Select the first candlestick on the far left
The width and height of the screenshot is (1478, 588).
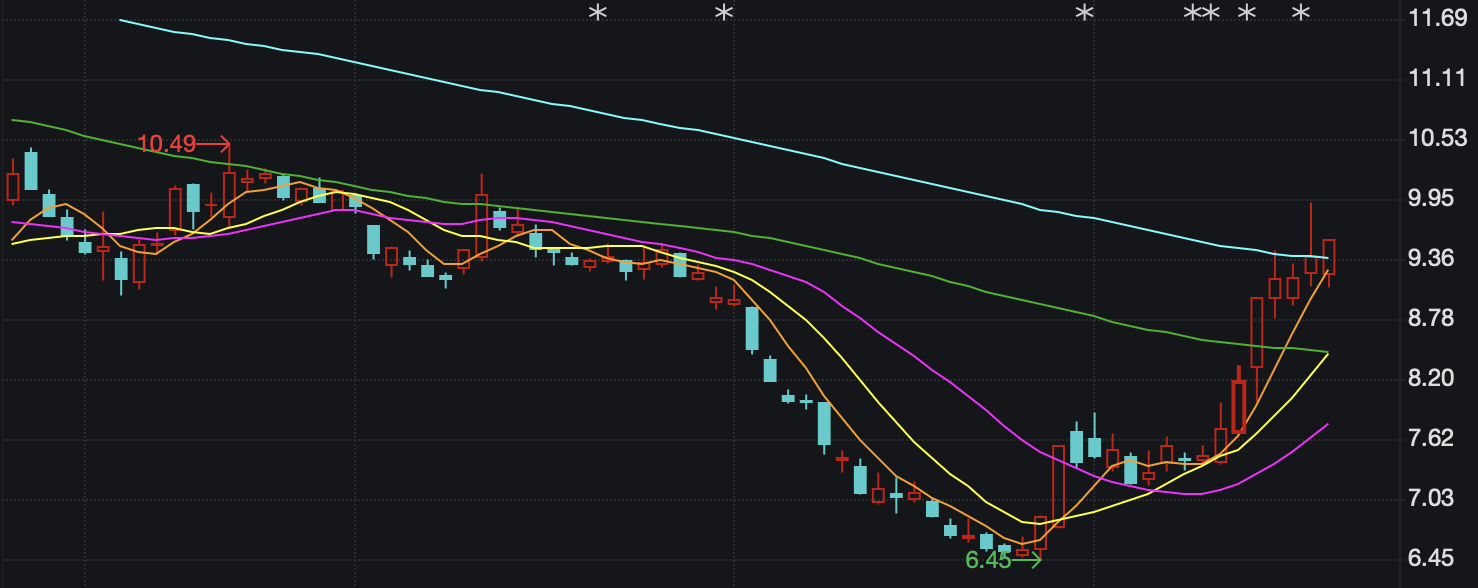pos(13,187)
